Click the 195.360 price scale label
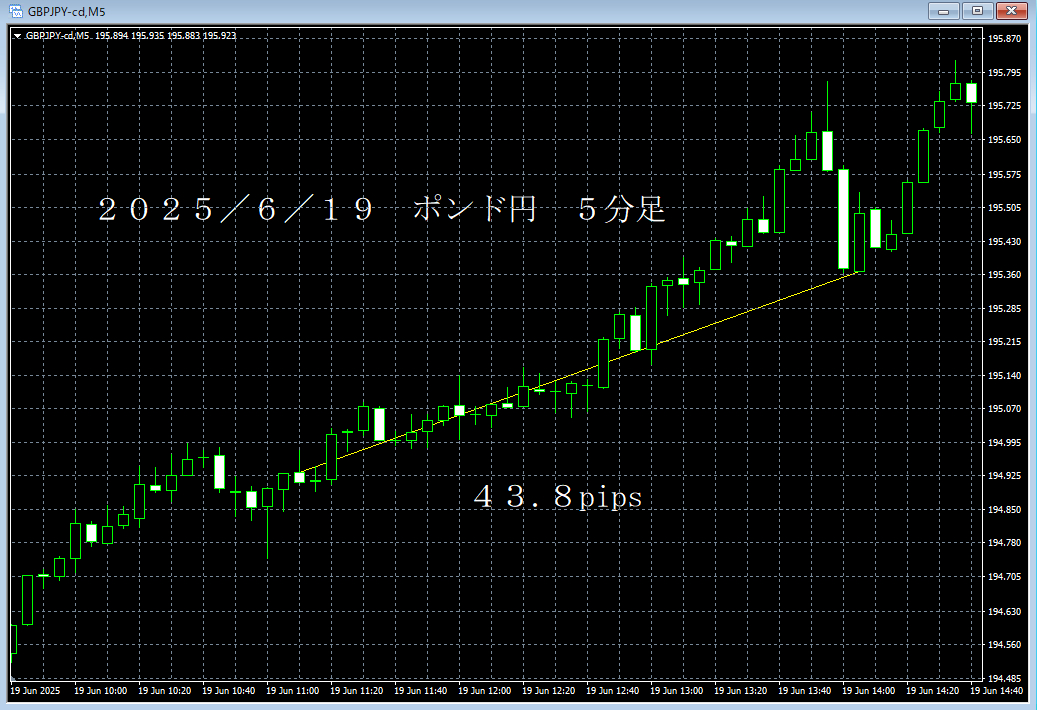 pyautogui.click(x=1004, y=275)
